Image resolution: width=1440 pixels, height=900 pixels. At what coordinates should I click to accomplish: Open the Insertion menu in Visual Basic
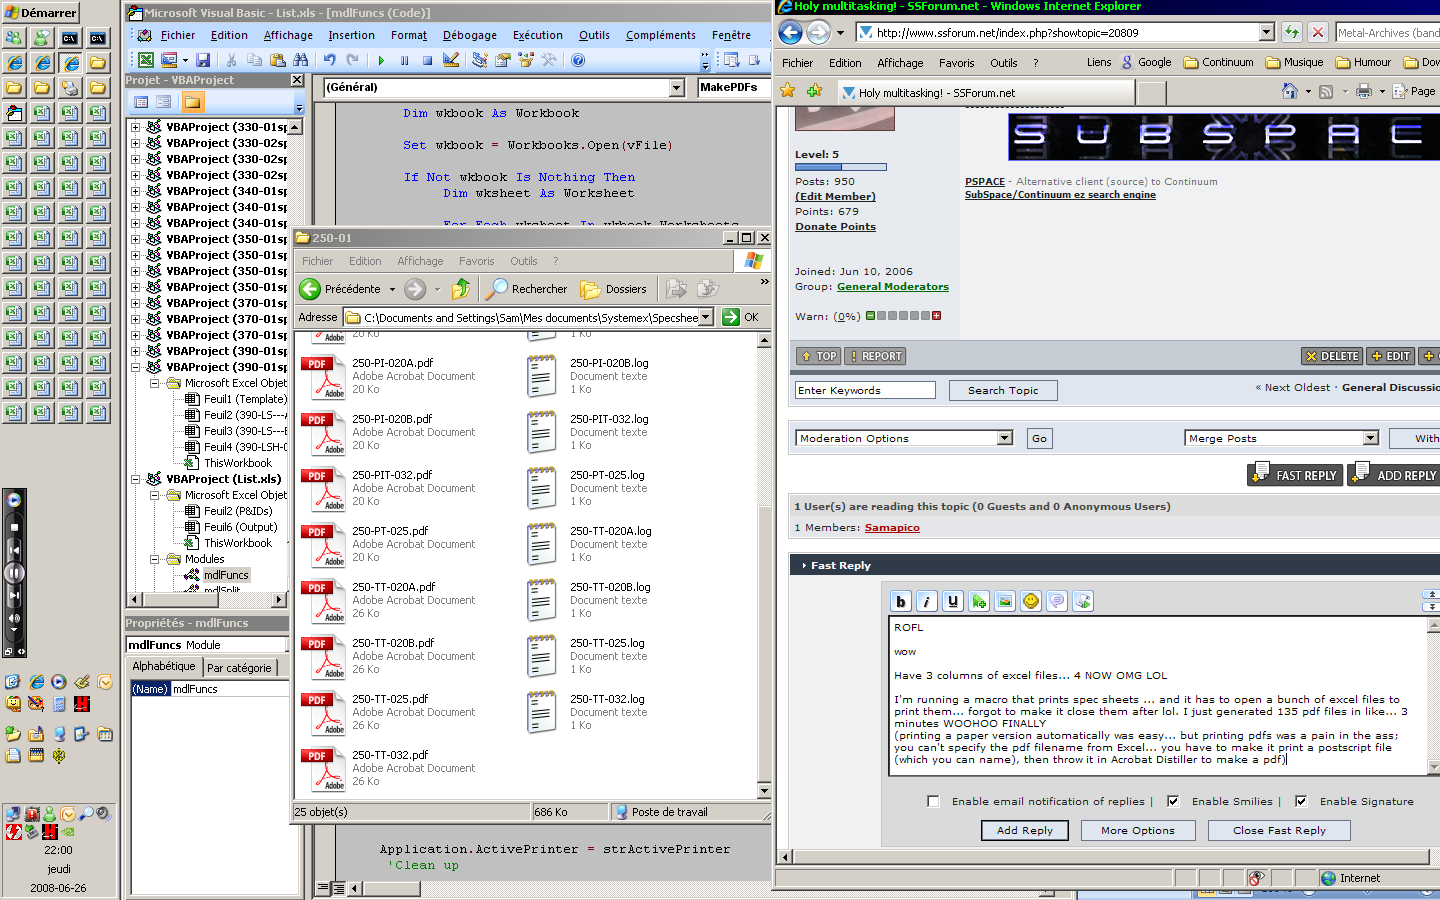point(352,35)
